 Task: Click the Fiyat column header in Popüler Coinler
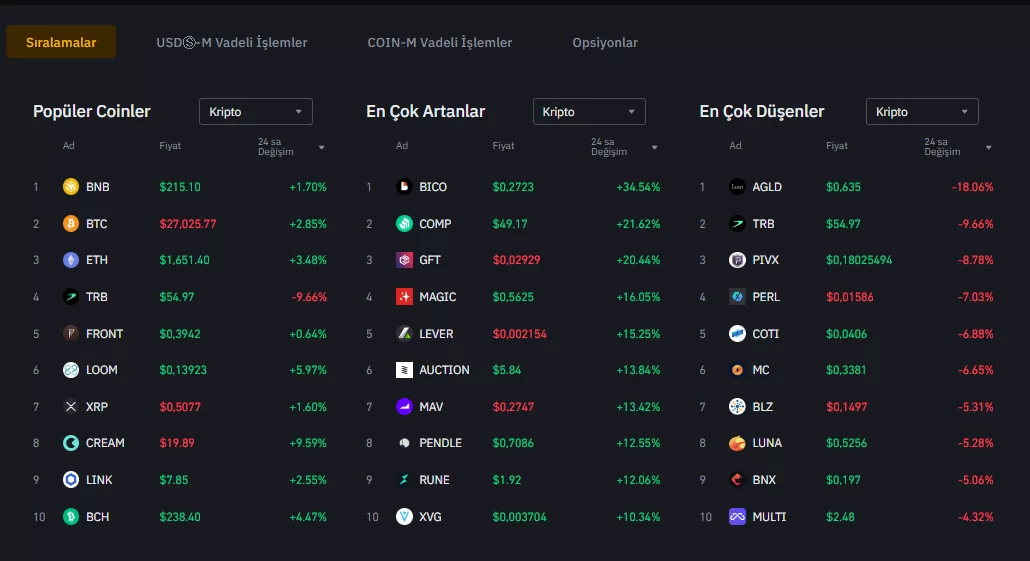tap(170, 146)
